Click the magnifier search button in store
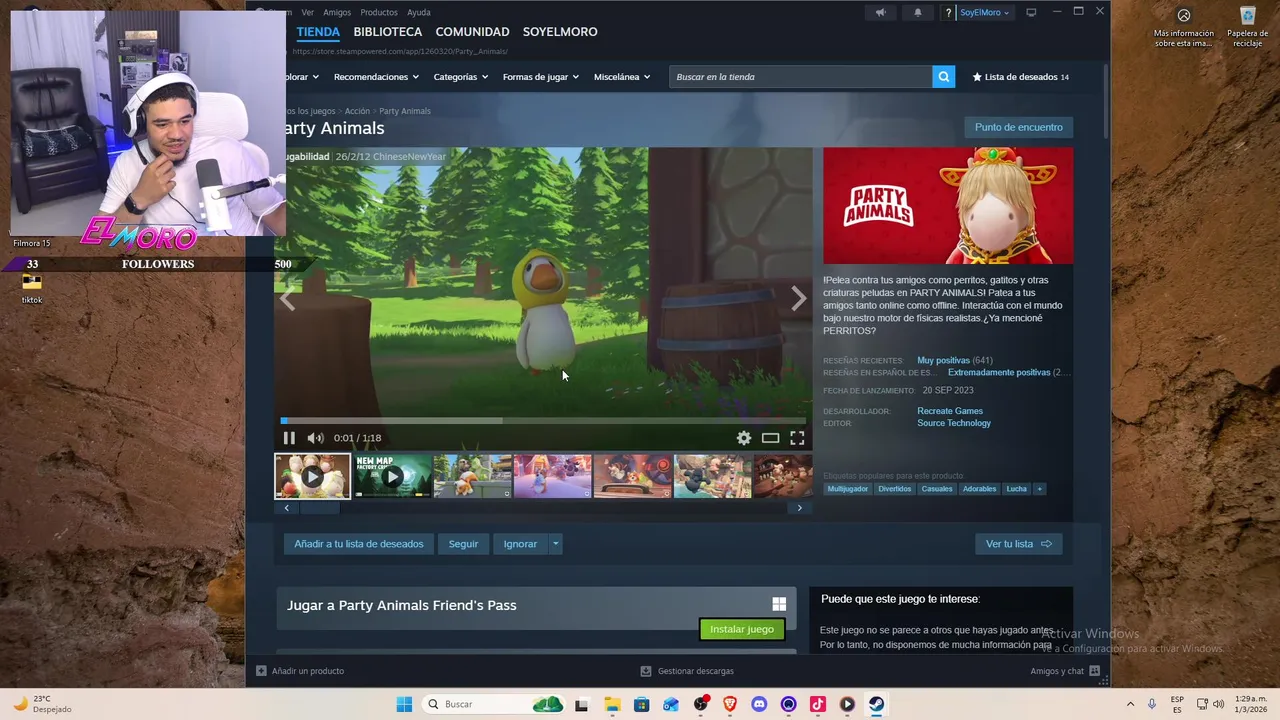1280x720 pixels. (943, 77)
